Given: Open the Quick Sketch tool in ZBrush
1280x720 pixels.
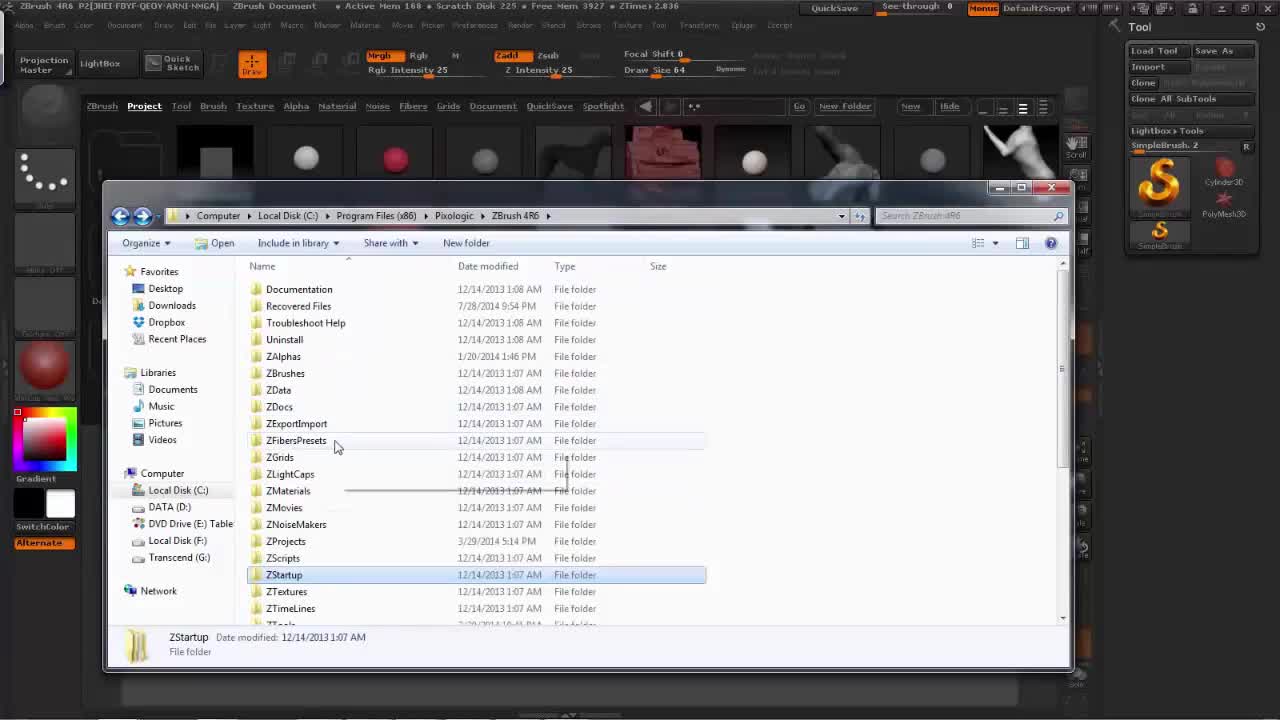Looking at the screenshot, I should click(172, 63).
